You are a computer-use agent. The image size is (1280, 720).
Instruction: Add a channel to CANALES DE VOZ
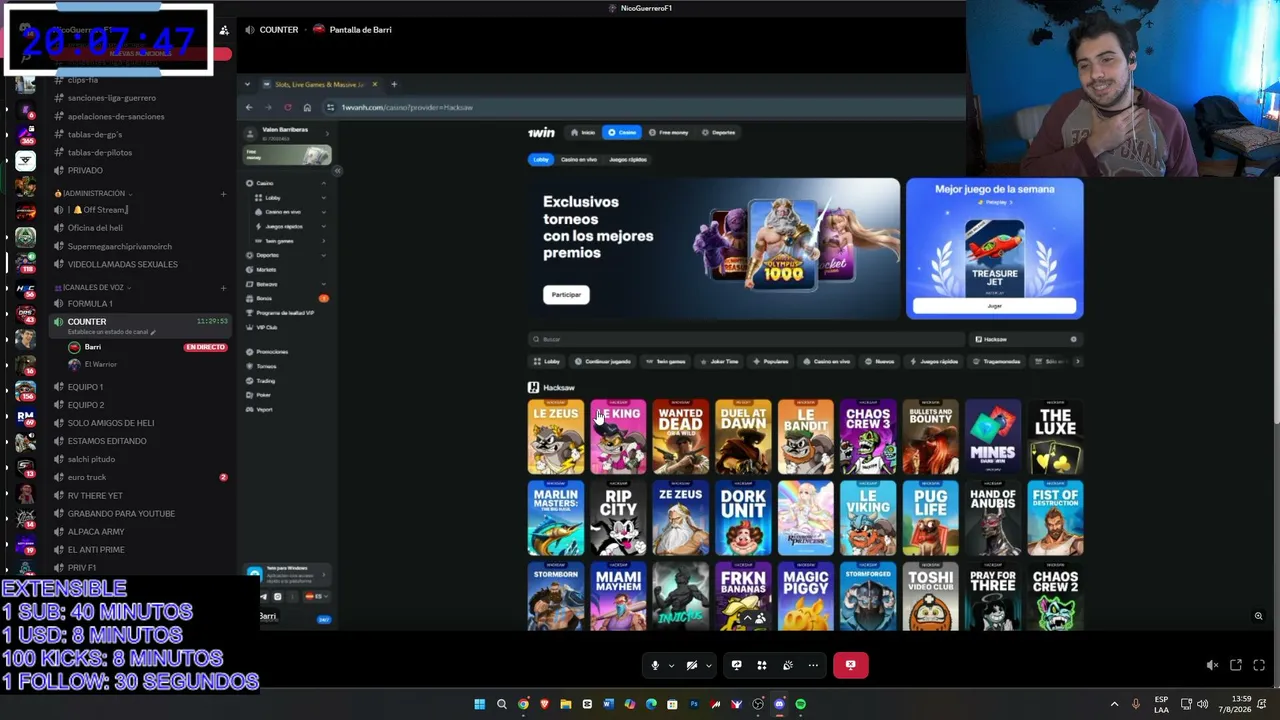(x=223, y=288)
